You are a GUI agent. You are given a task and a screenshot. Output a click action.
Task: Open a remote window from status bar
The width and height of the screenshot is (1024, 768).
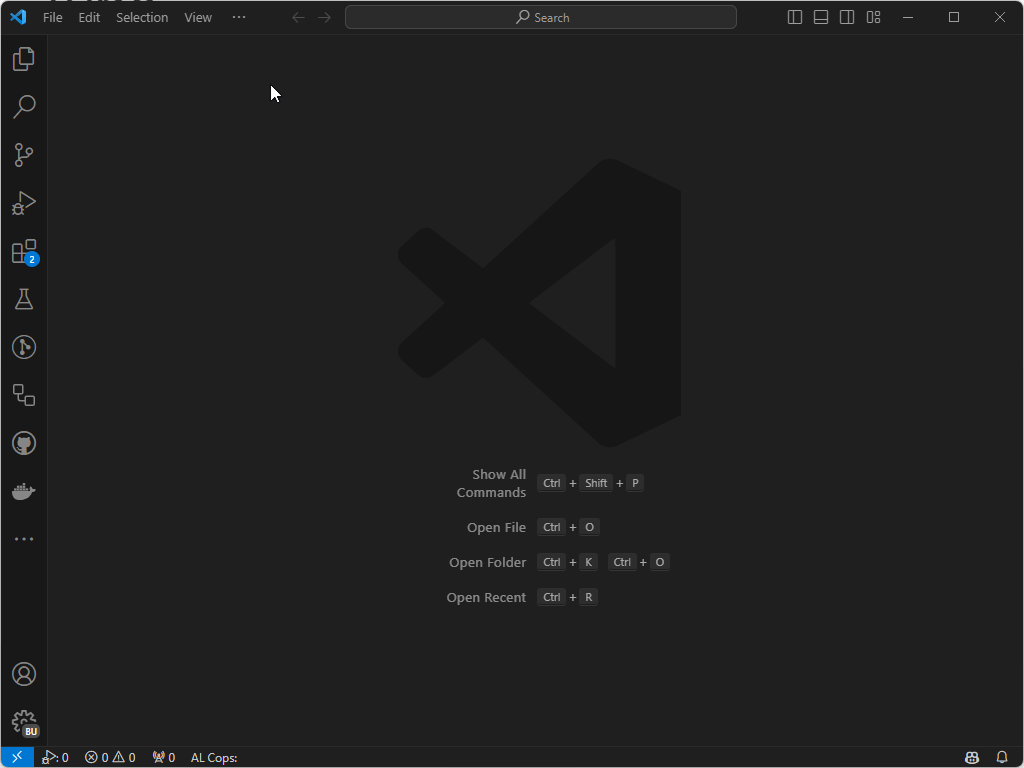pos(17,758)
